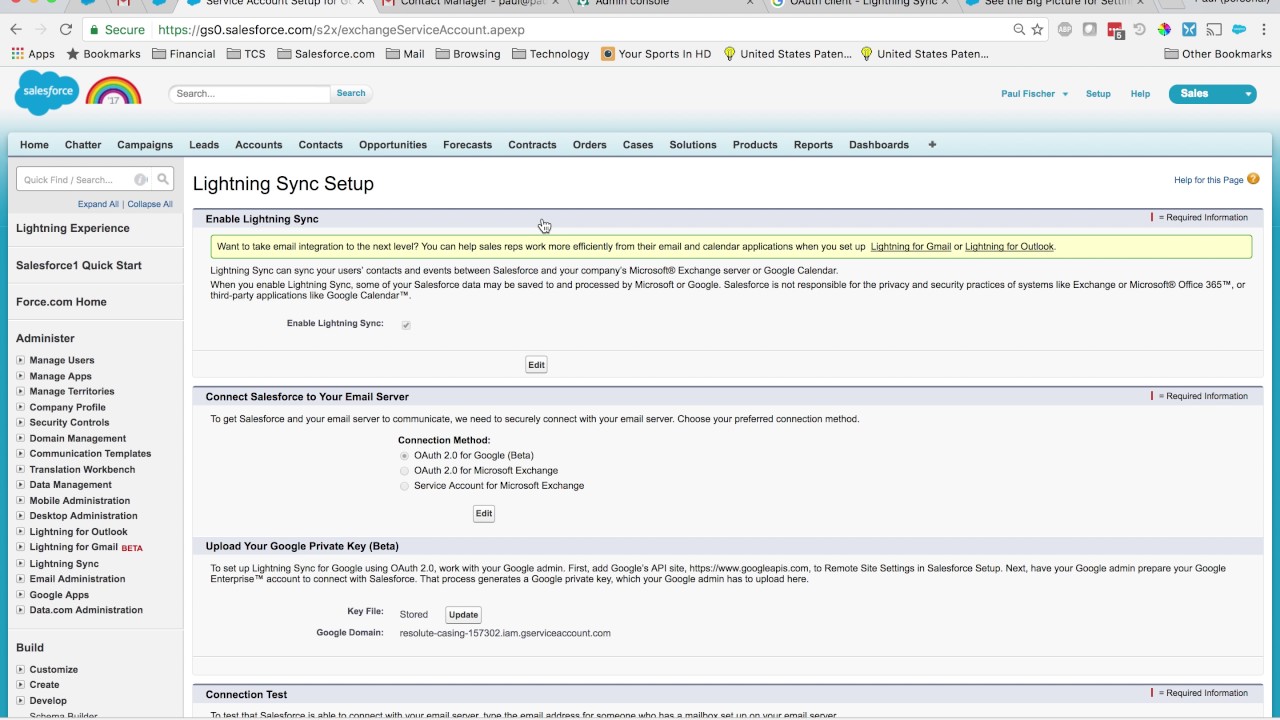Open the Lightning for Outlook link in banner

pyautogui.click(x=1009, y=247)
